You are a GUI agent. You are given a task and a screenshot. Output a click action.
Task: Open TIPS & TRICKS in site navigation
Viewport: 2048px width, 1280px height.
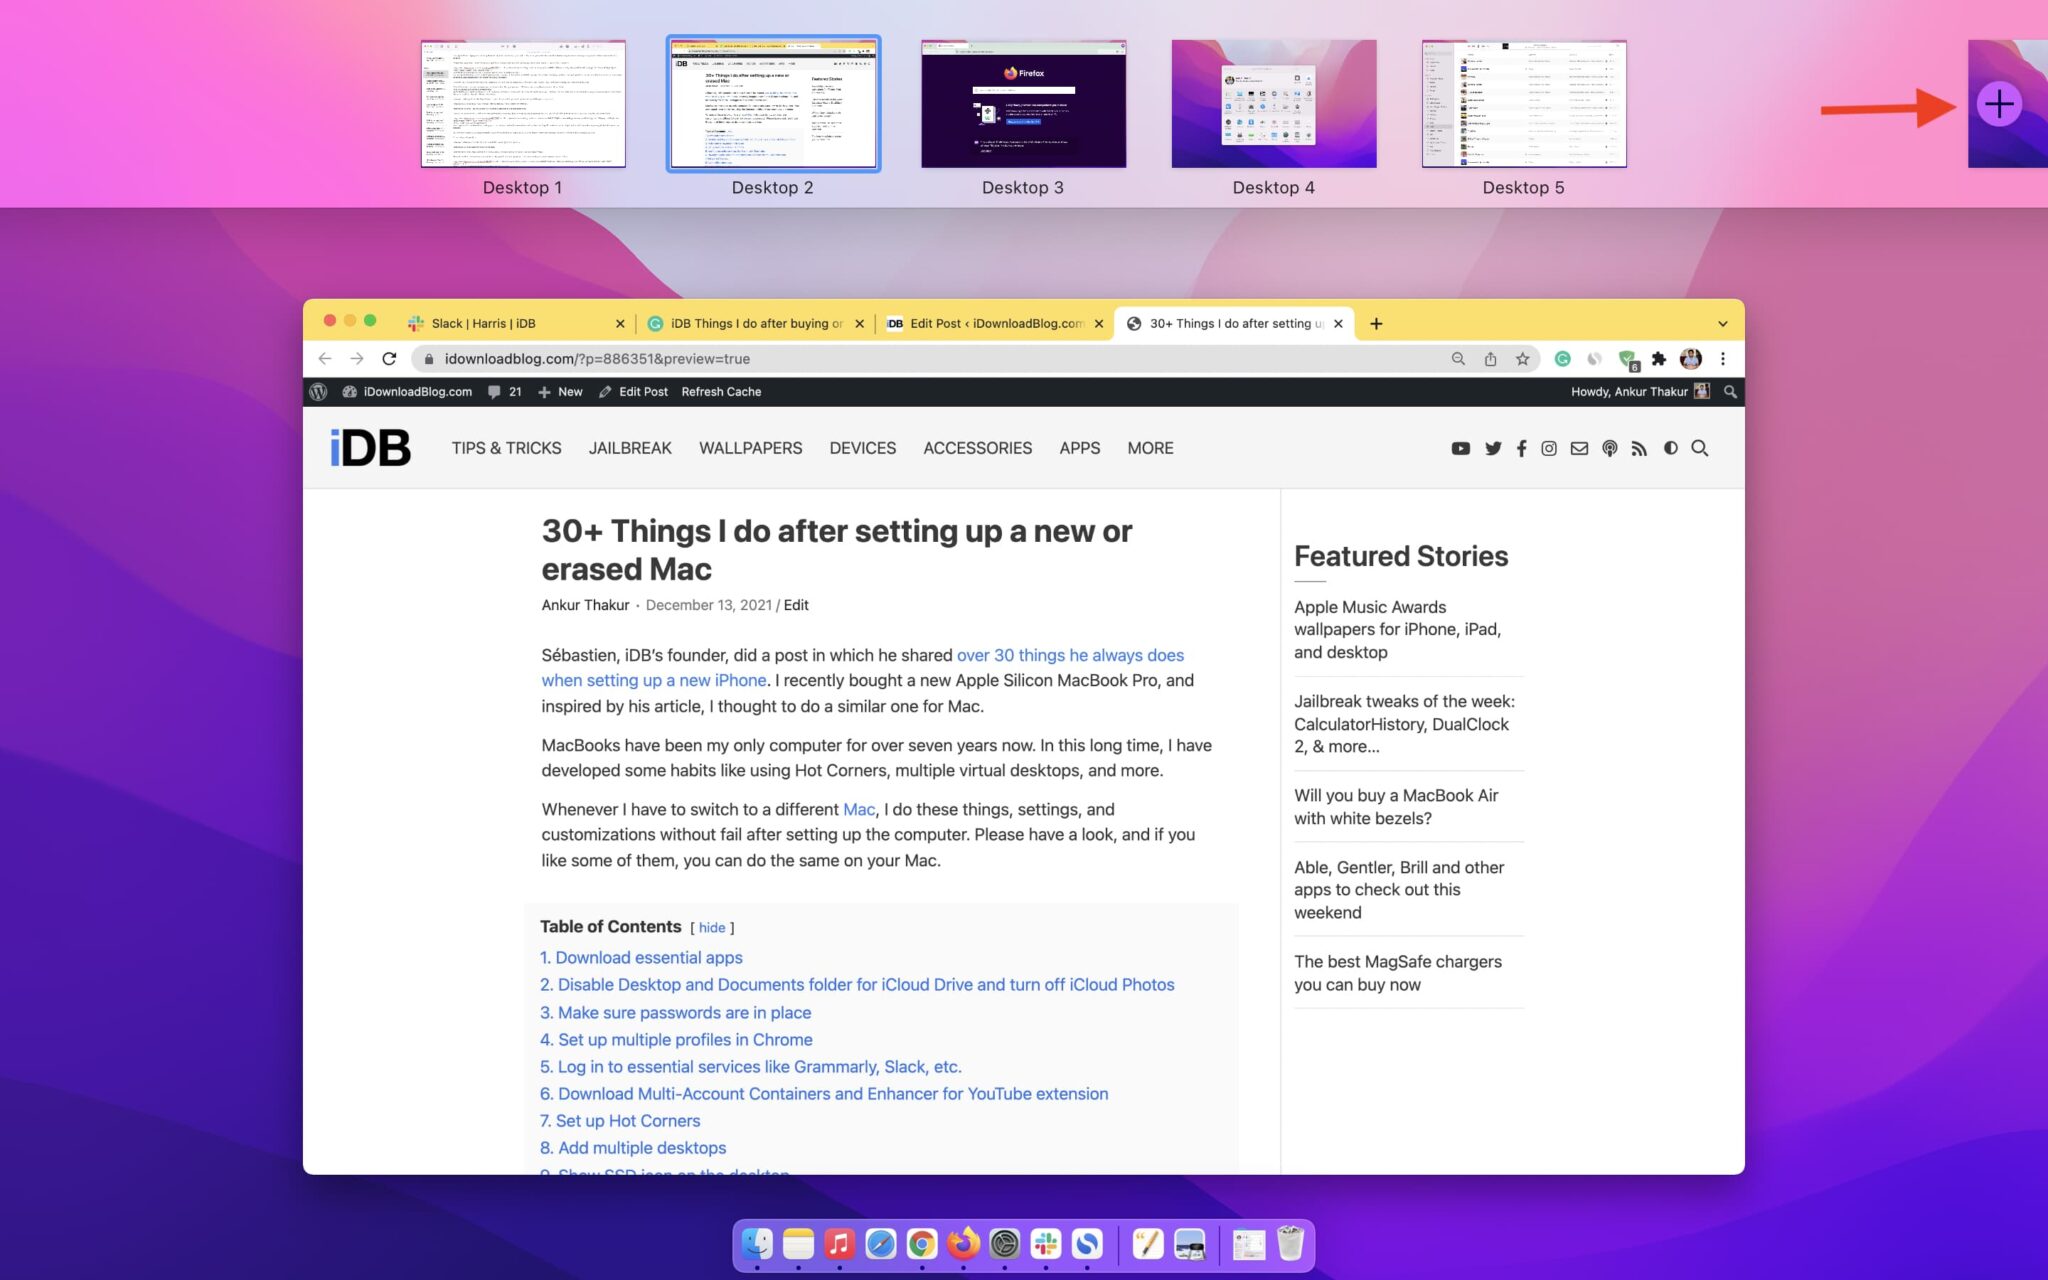(x=506, y=448)
